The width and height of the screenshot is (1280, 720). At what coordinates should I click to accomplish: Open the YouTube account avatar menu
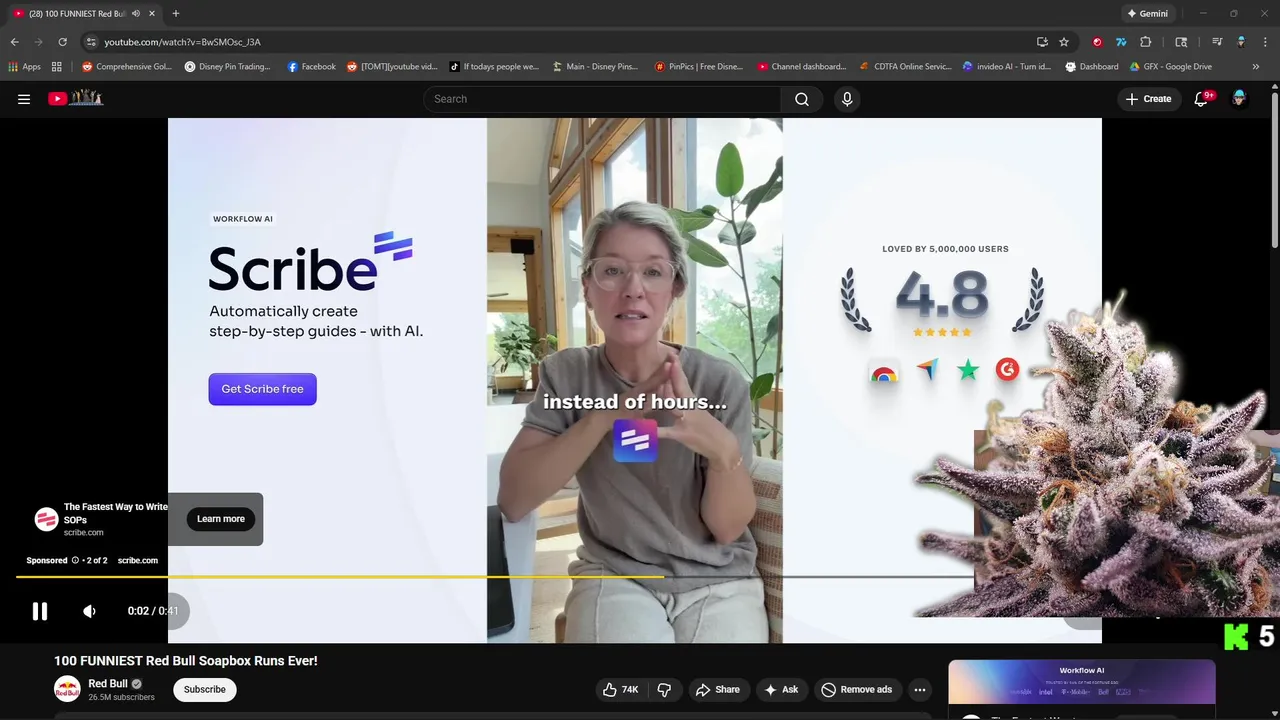click(1239, 98)
